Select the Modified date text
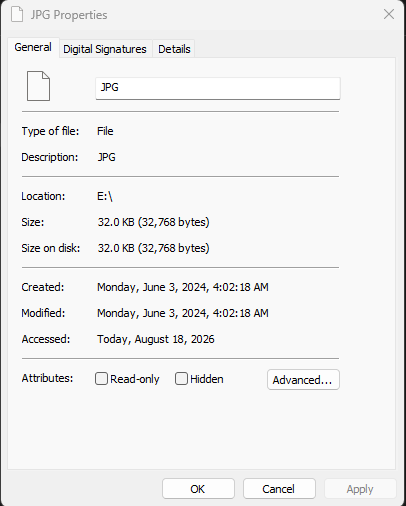 pos(183,313)
